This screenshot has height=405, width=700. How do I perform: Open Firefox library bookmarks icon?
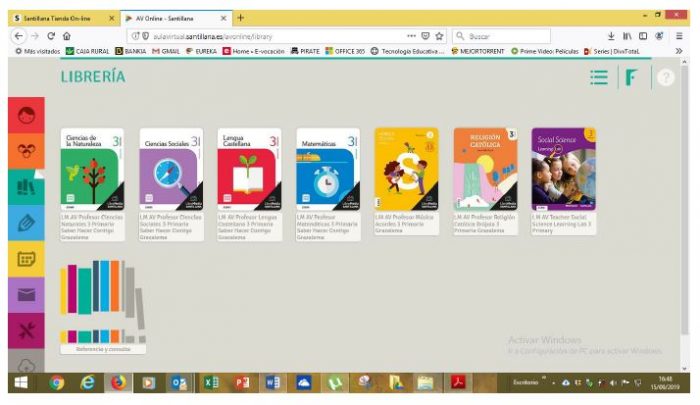point(627,36)
